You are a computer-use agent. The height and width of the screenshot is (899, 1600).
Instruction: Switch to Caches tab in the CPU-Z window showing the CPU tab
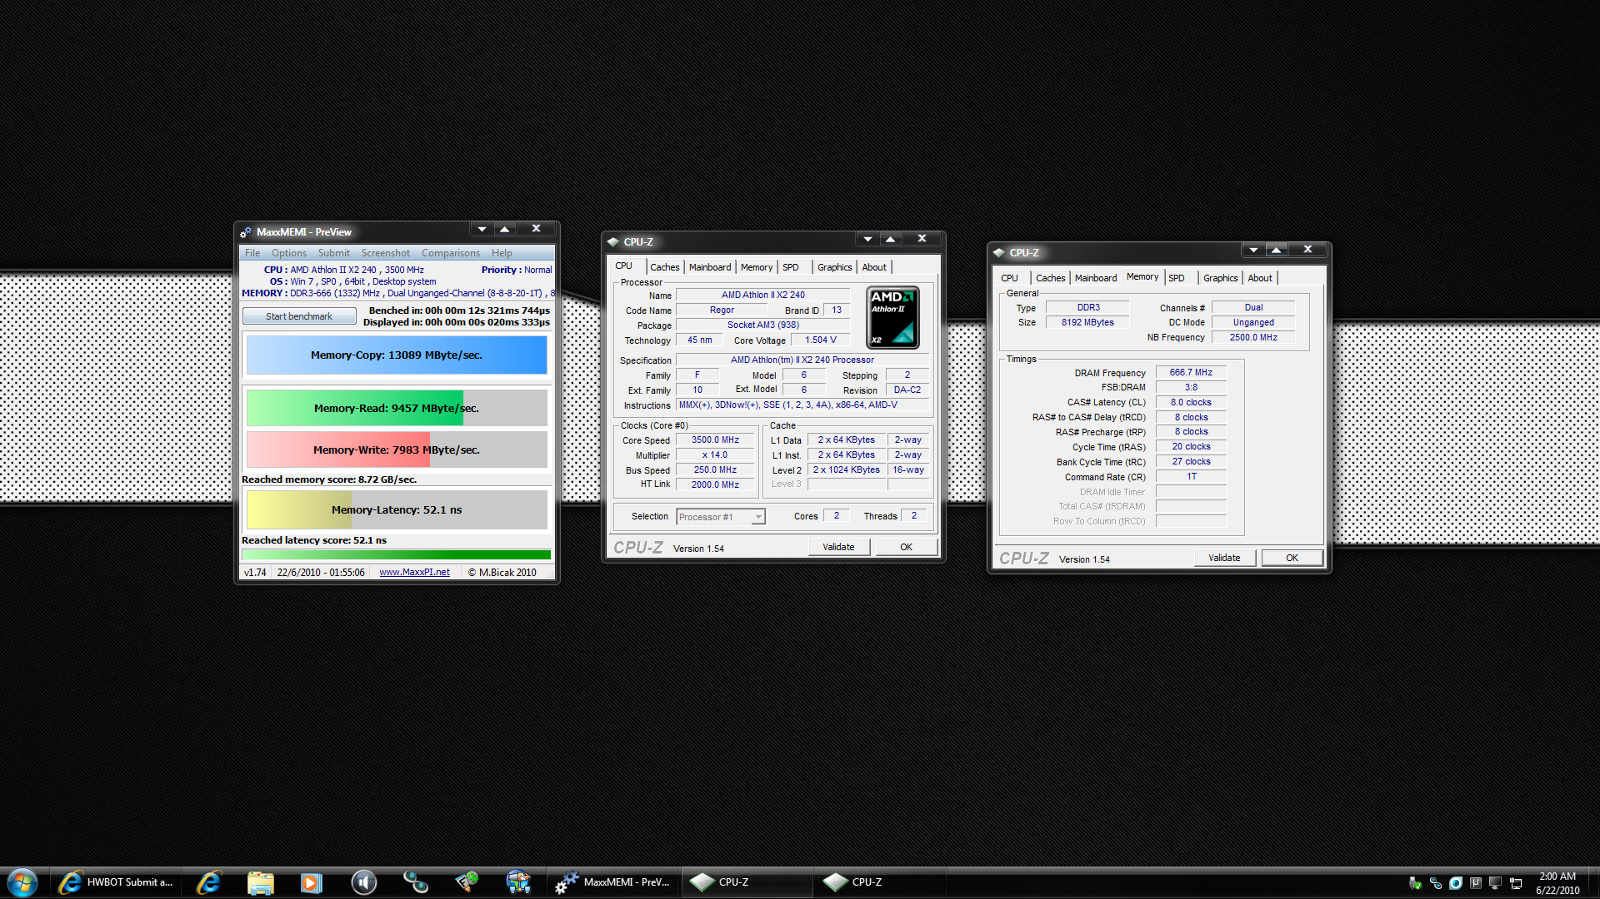[665, 268]
